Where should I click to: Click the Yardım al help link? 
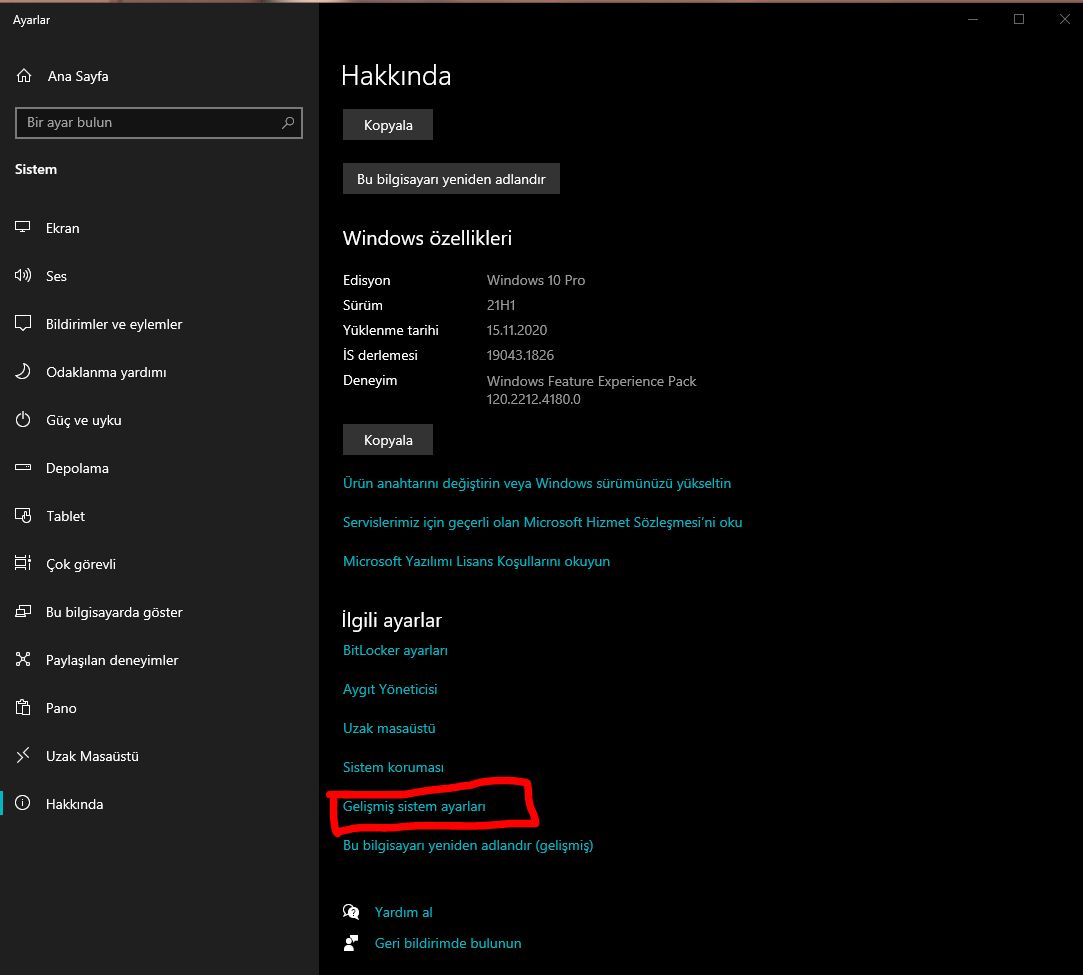(403, 912)
